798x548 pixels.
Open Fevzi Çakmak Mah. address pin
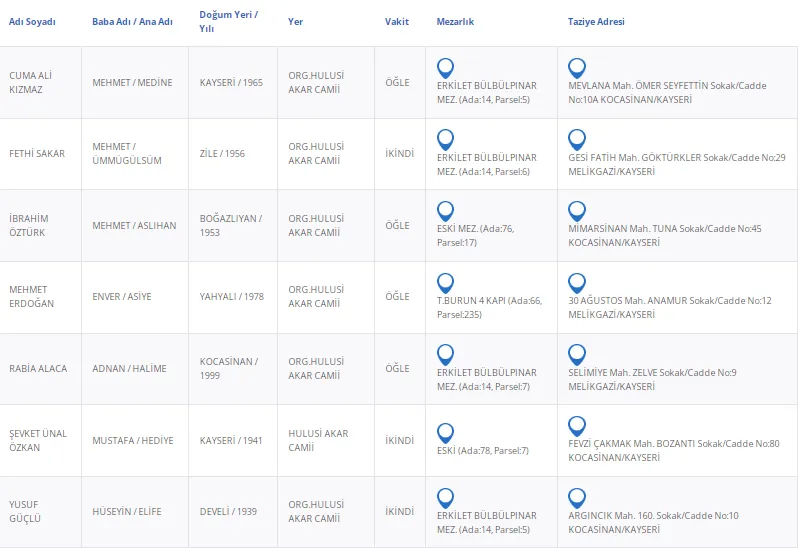(576, 426)
